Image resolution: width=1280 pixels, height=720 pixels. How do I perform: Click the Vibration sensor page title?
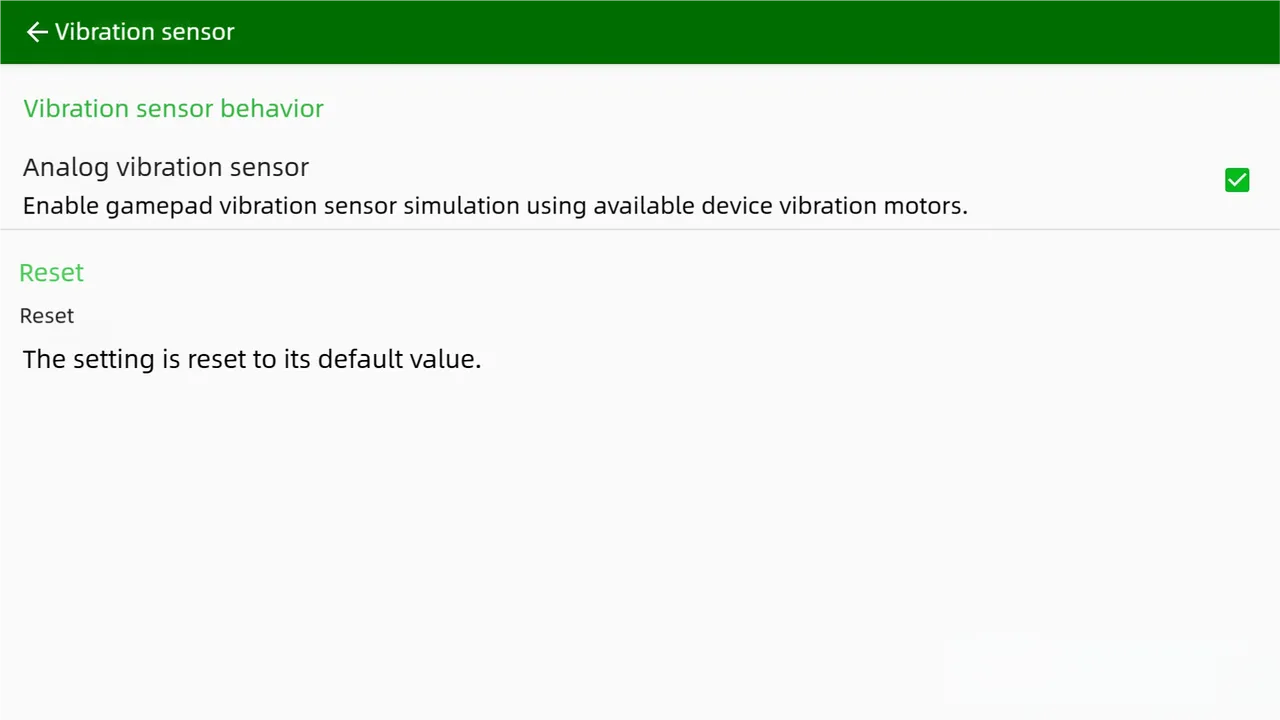coord(144,32)
